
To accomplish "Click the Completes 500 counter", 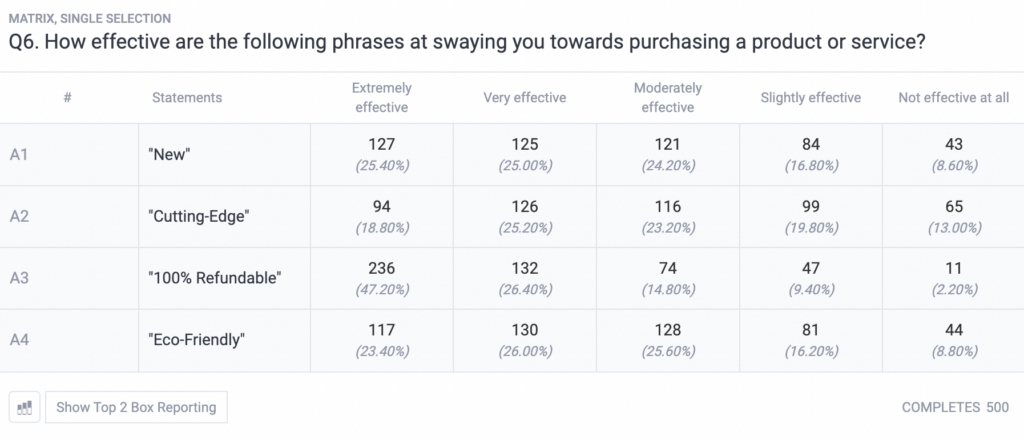I will [x=955, y=407].
